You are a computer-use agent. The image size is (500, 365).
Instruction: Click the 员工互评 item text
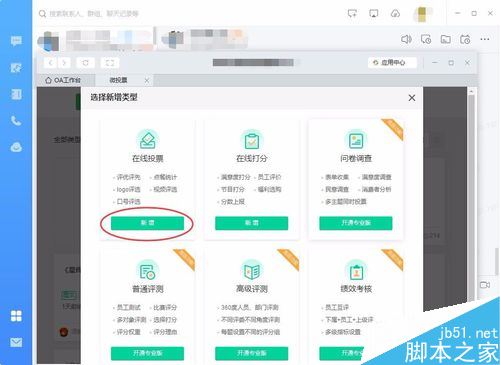tap(337, 307)
